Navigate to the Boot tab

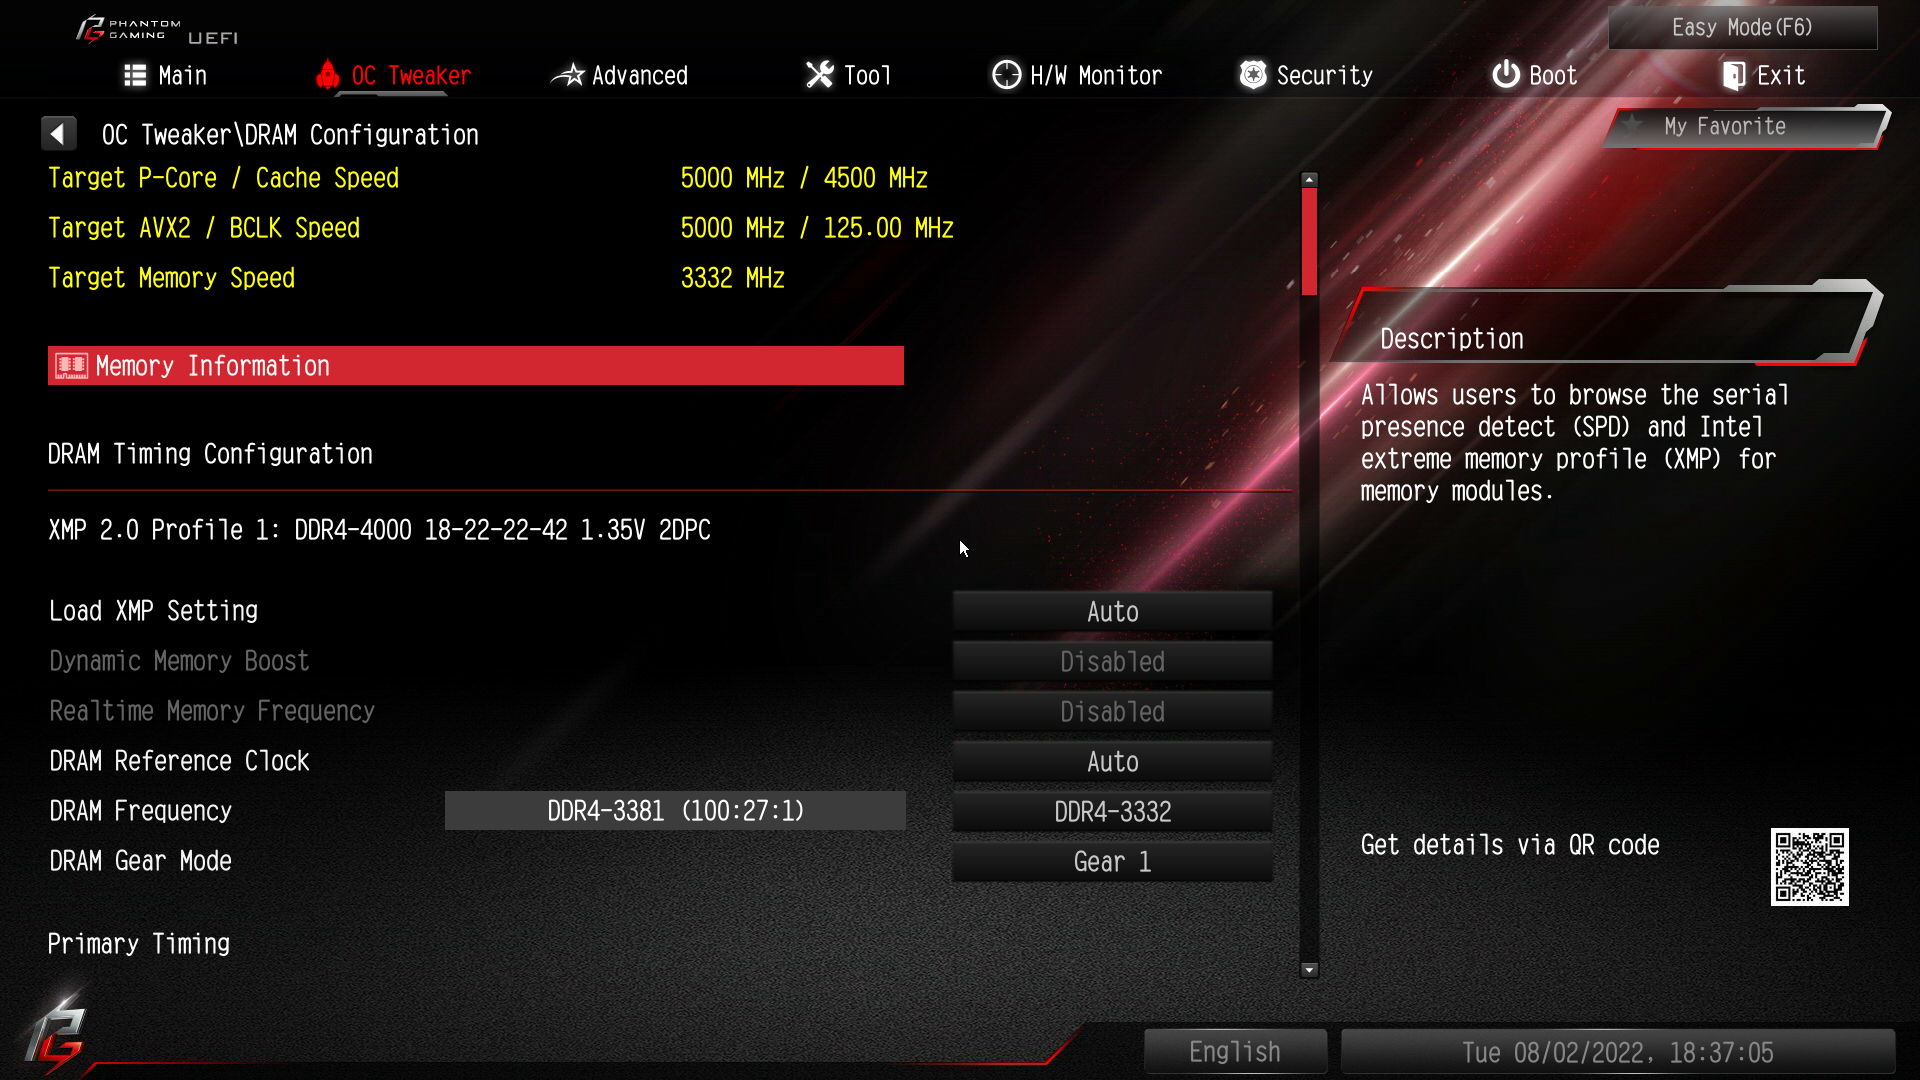pos(1538,75)
